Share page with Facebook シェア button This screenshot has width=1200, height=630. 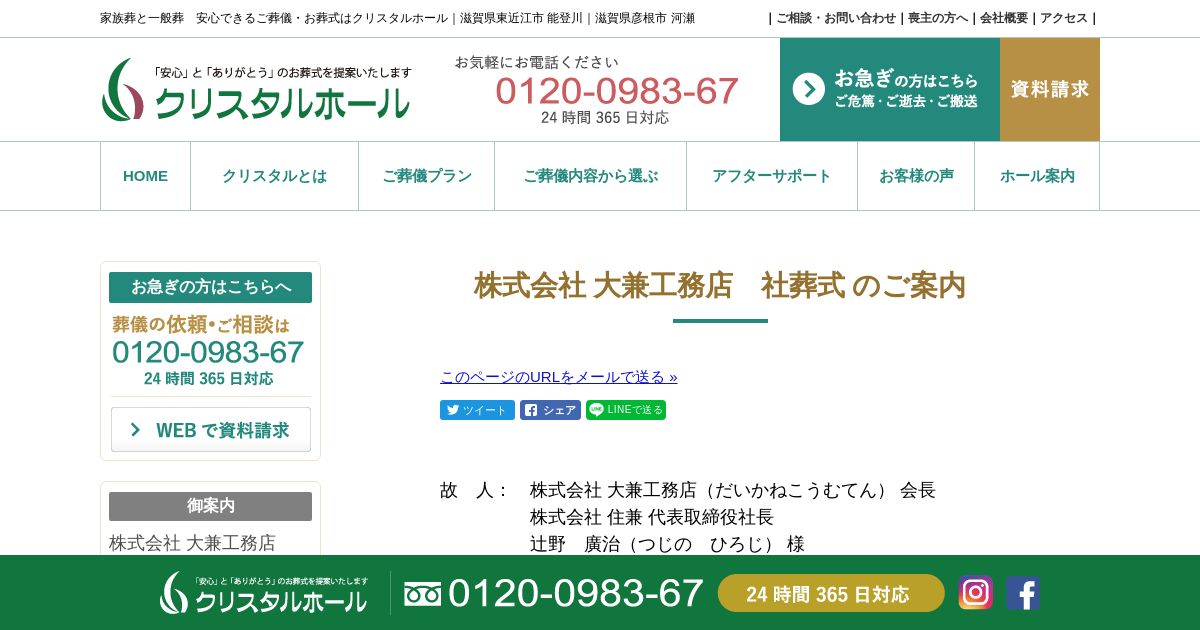[550, 410]
